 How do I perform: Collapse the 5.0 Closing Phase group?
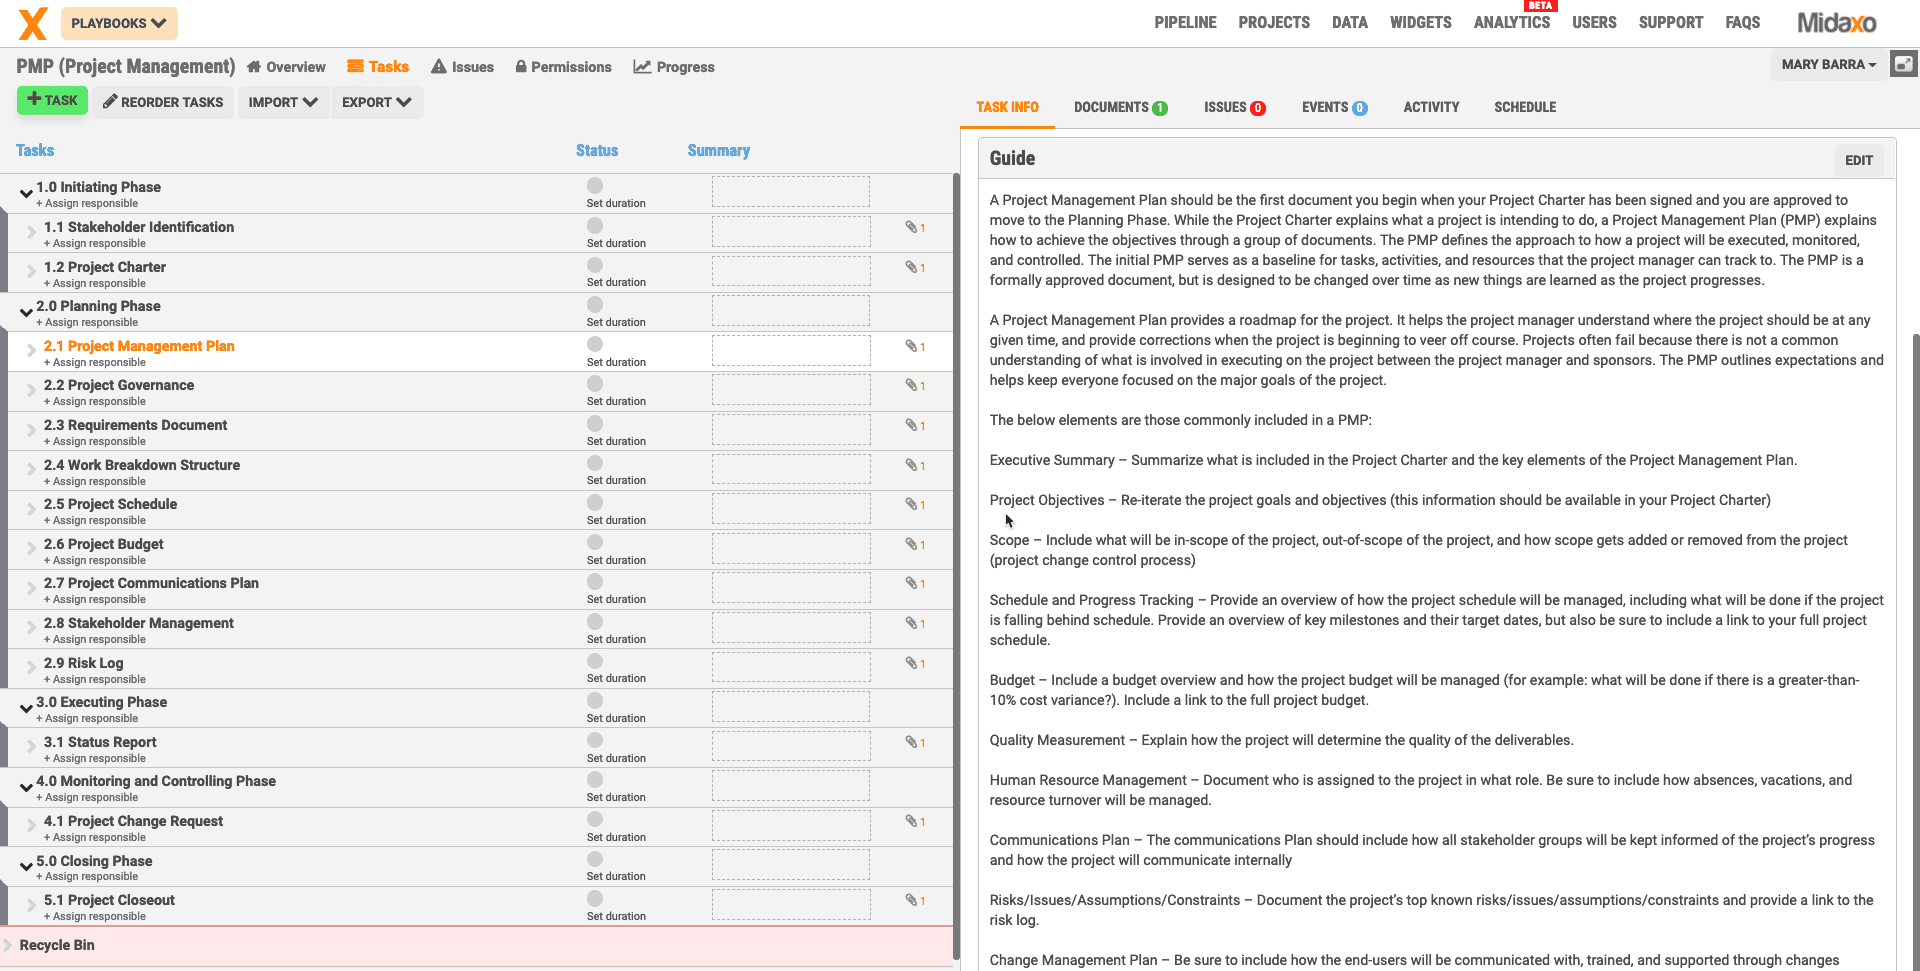pyautogui.click(x=26, y=867)
